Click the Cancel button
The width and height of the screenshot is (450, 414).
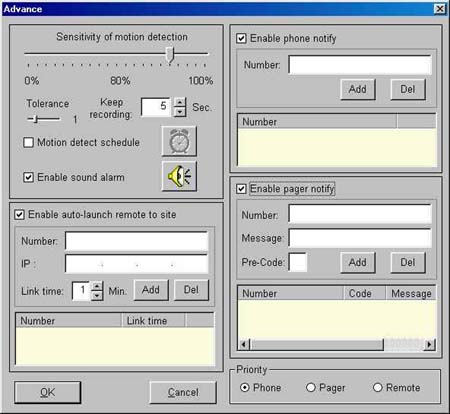(183, 392)
